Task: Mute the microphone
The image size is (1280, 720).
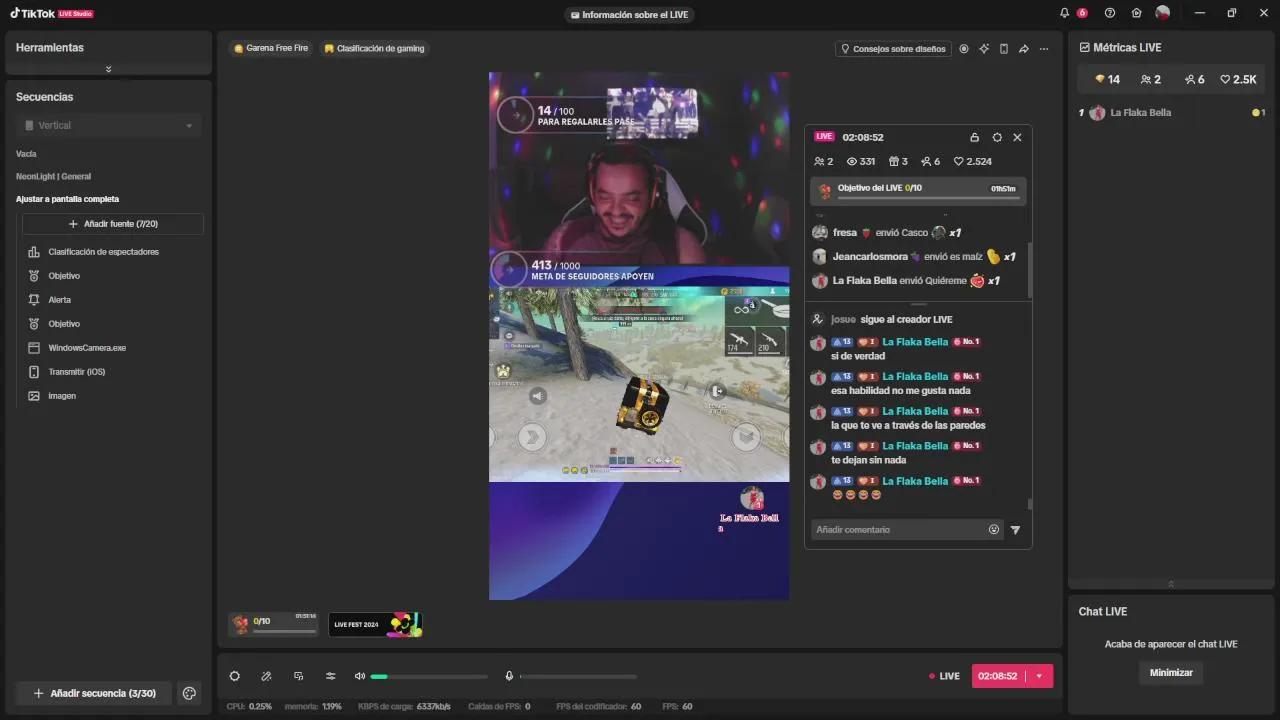Action: [509, 676]
